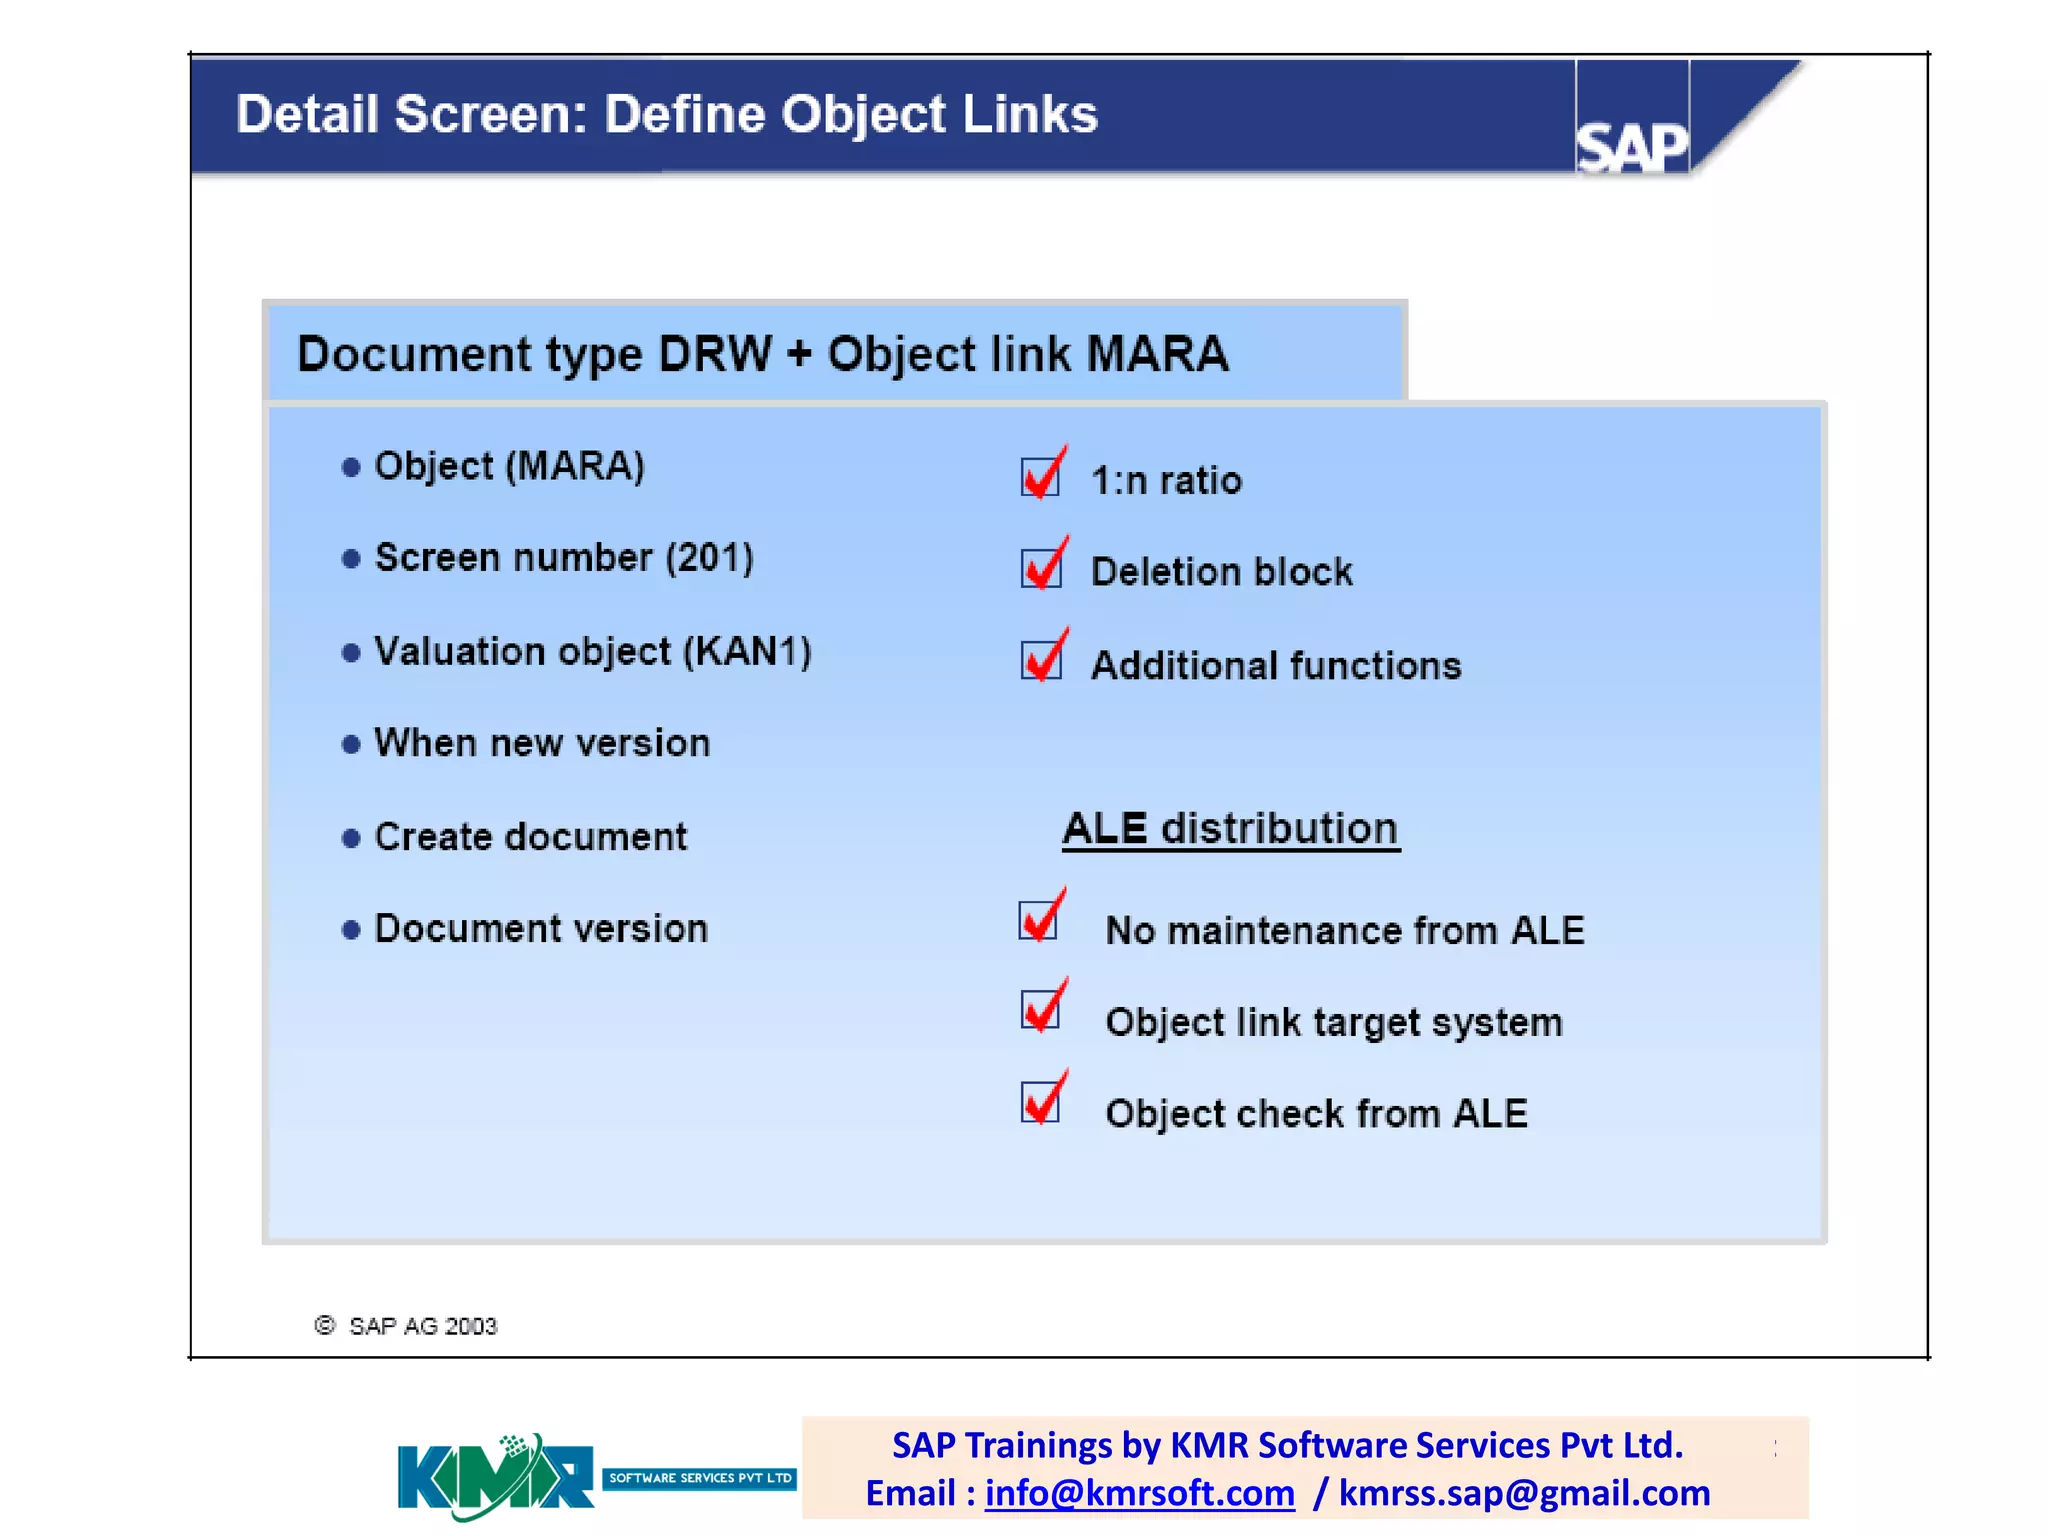
Task: Toggle Object check from ALE checkbox
Action: click(1041, 1102)
